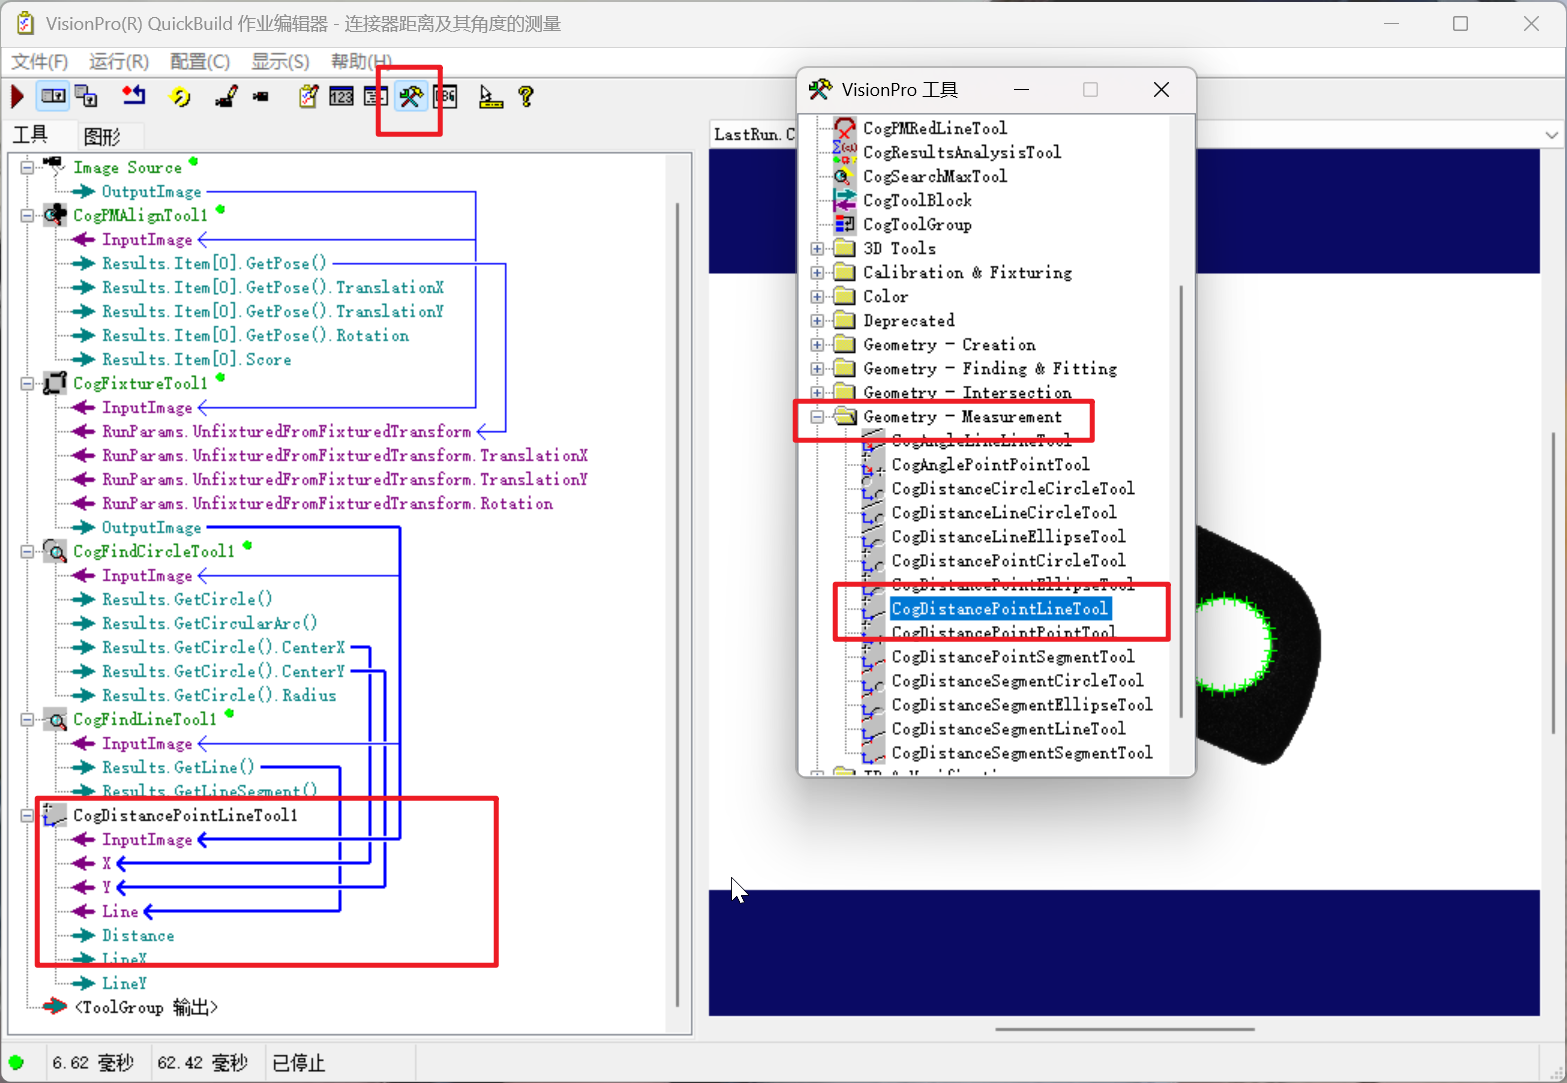Click the CogToolGroup icon in the tools list

click(x=845, y=224)
